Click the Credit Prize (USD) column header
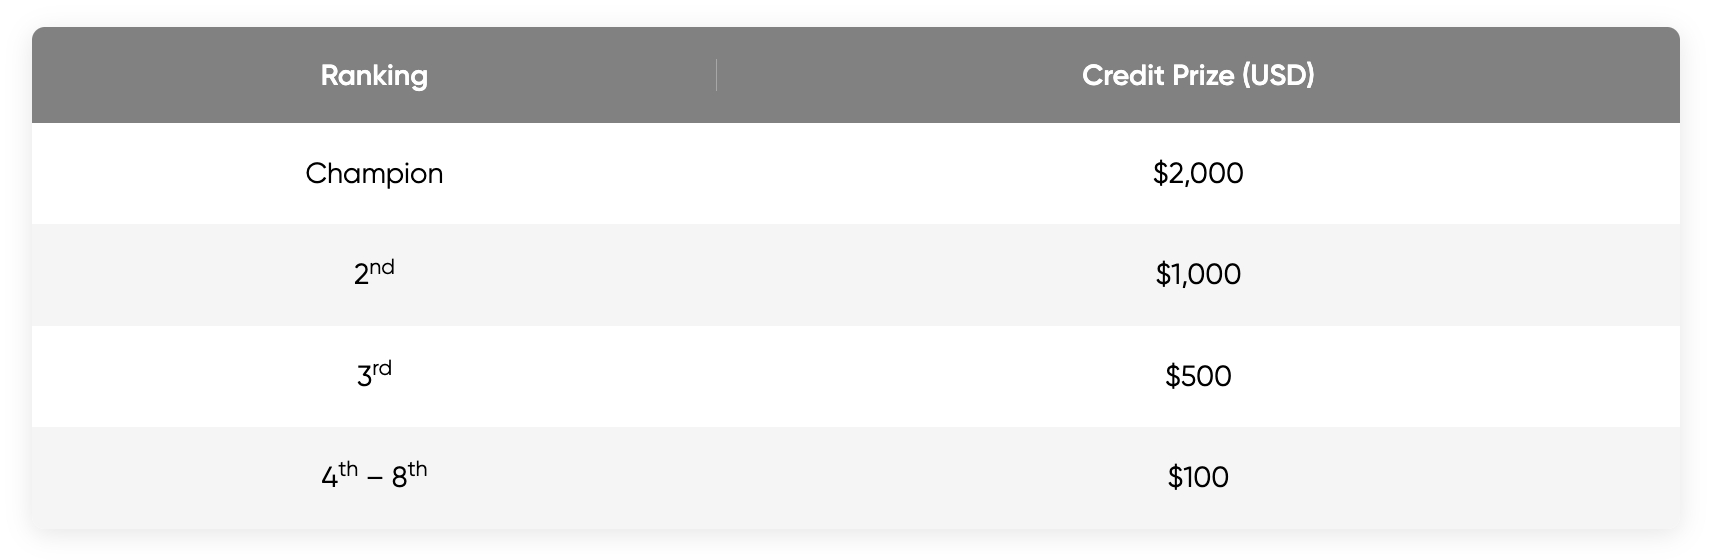The width and height of the screenshot is (1720, 560). pyautogui.click(x=1197, y=75)
